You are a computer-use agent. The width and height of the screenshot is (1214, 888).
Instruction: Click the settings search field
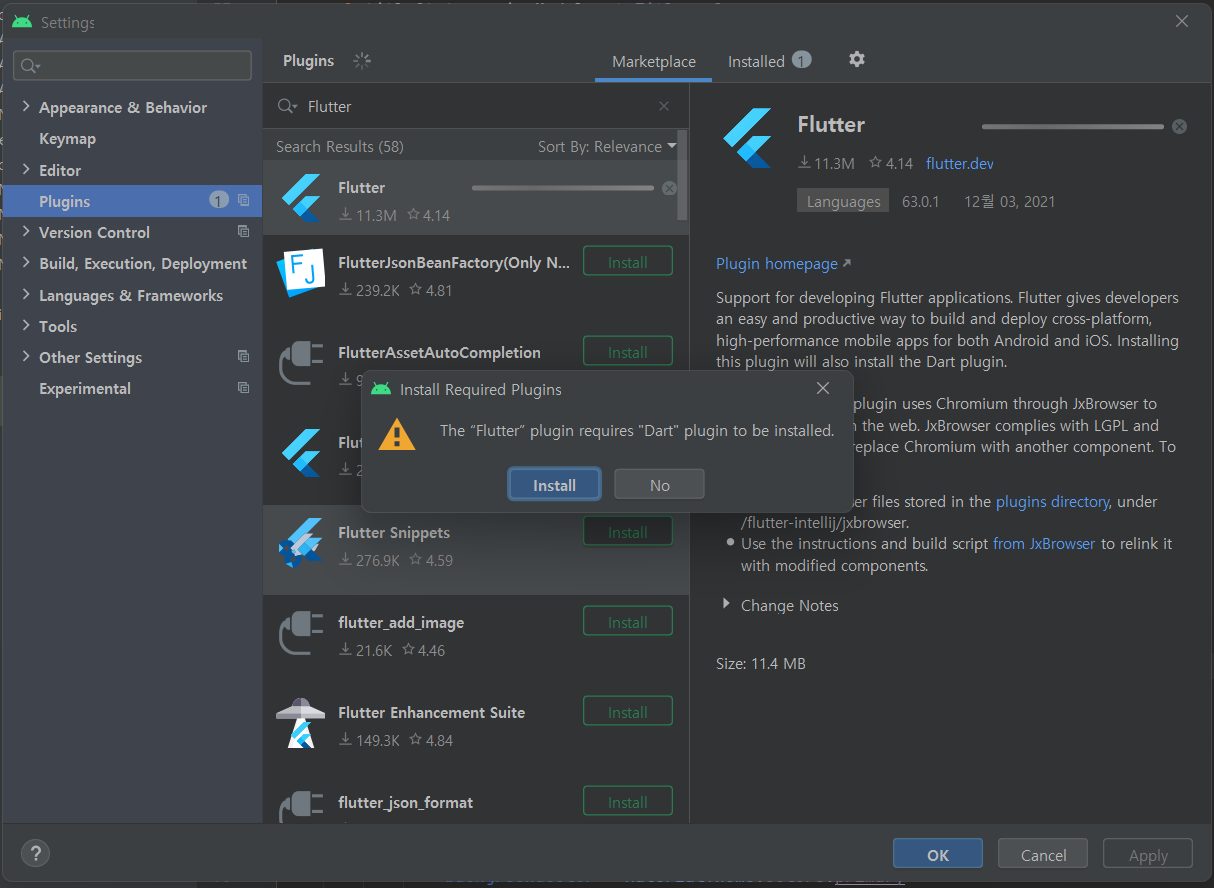[132, 65]
